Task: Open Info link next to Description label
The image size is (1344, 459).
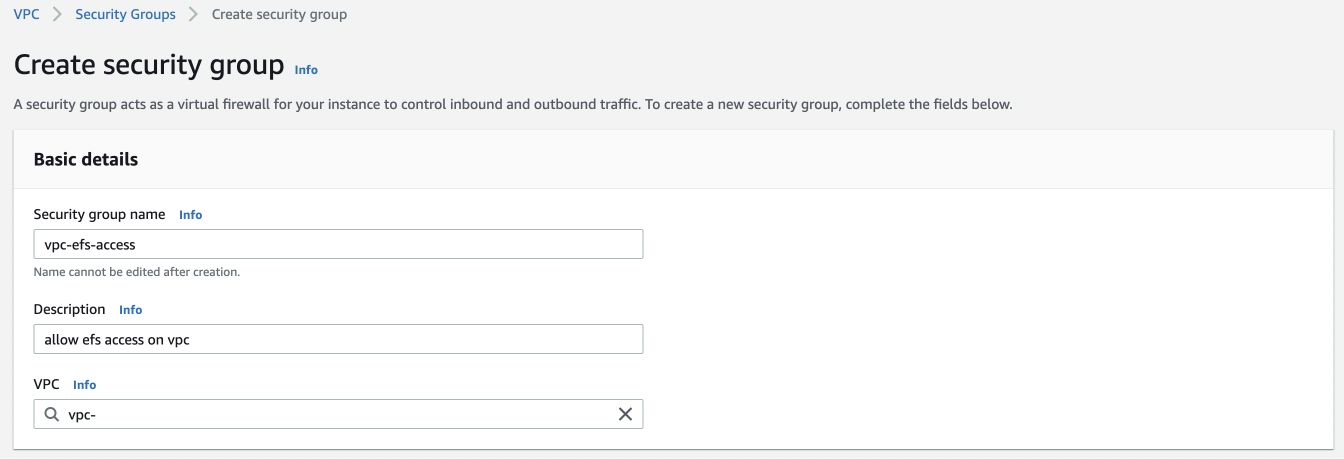Action: 130,310
